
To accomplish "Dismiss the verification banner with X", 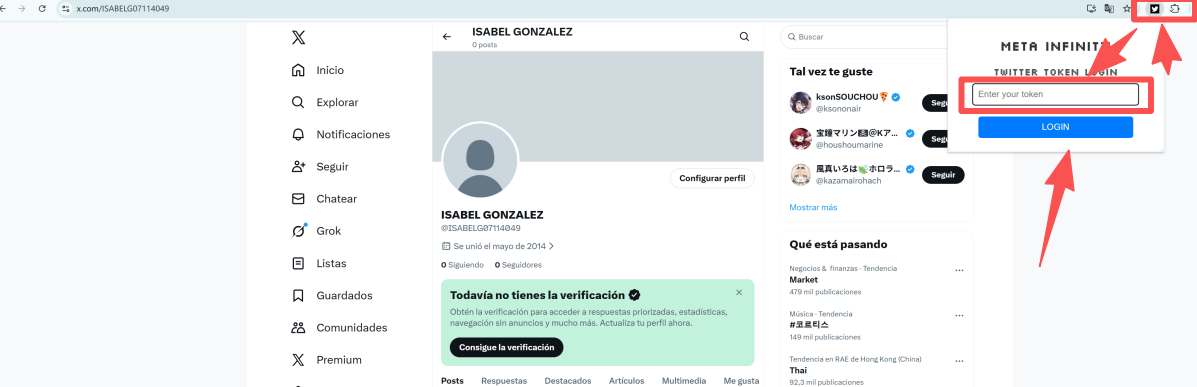I will point(739,292).
